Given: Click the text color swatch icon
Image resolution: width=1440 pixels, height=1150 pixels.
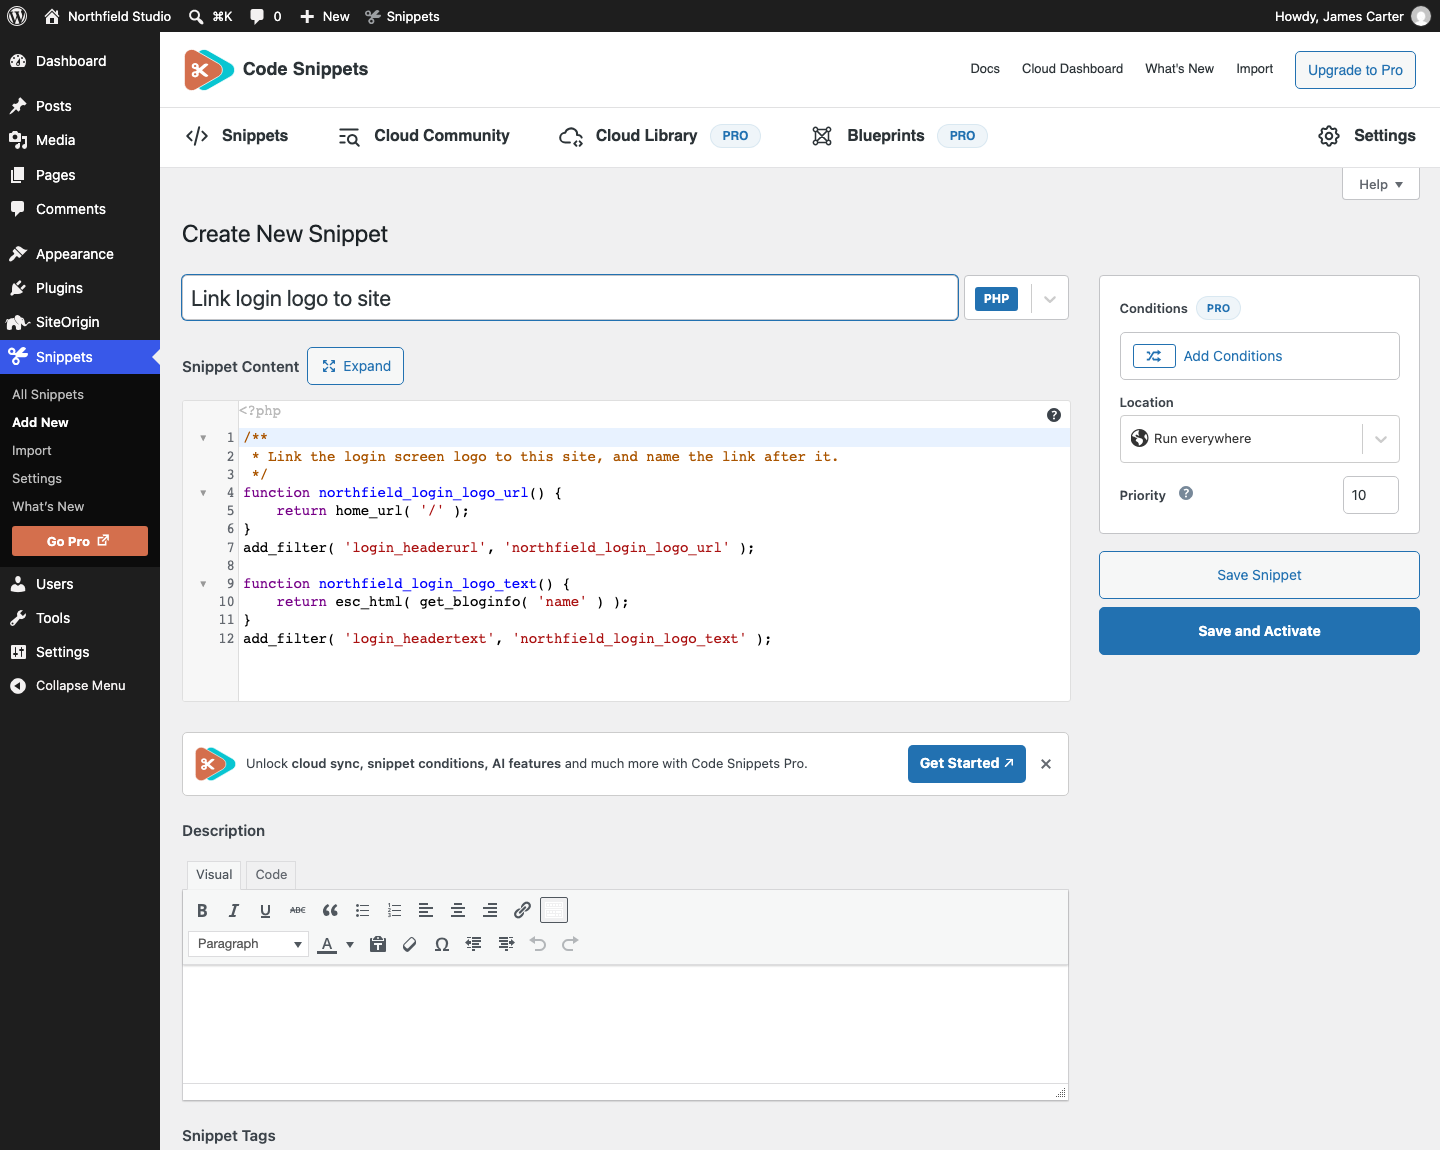Looking at the screenshot, I should pyautogui.click(x=327, y=944).
